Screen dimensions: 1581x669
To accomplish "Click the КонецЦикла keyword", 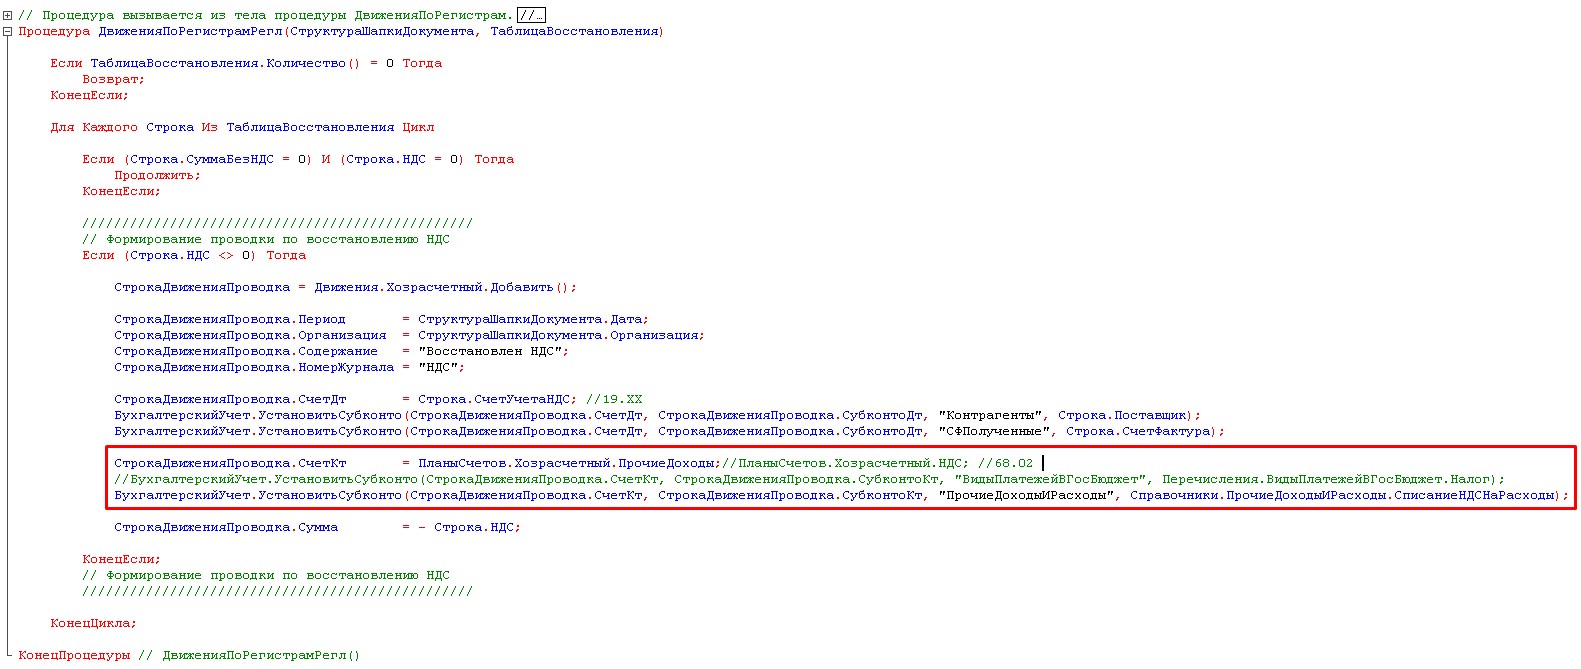I will [92, 623].
